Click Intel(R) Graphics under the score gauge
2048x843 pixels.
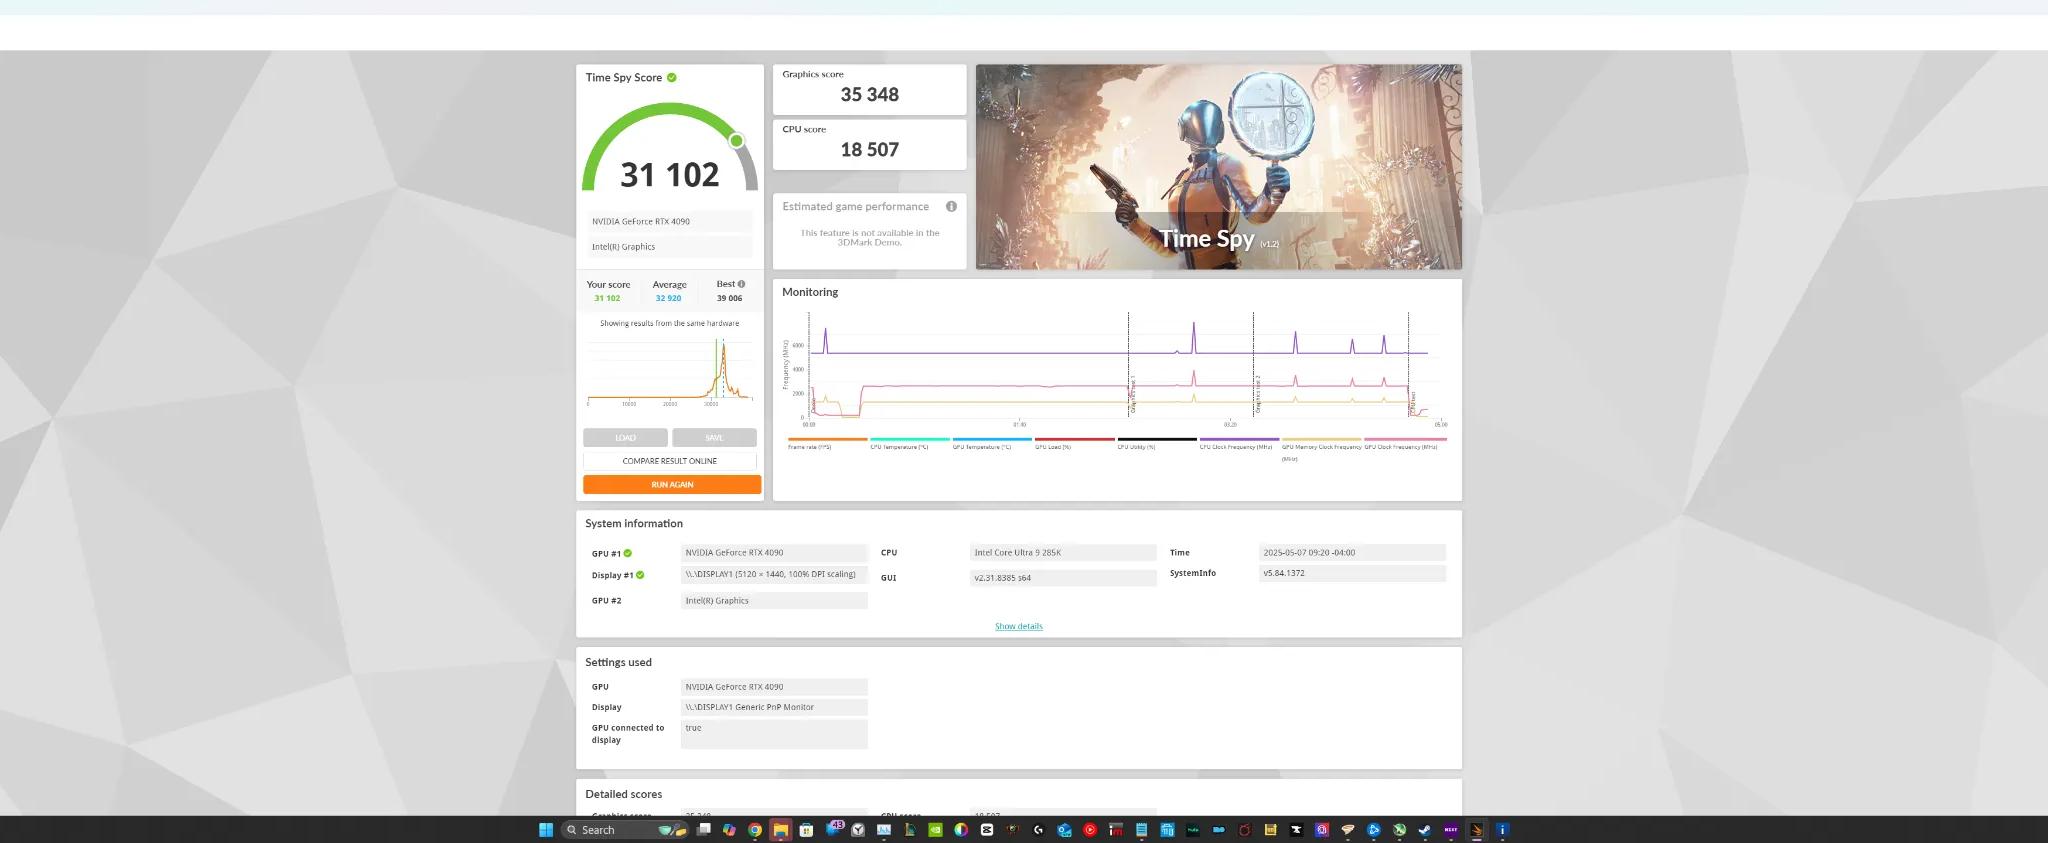(669, 246)
